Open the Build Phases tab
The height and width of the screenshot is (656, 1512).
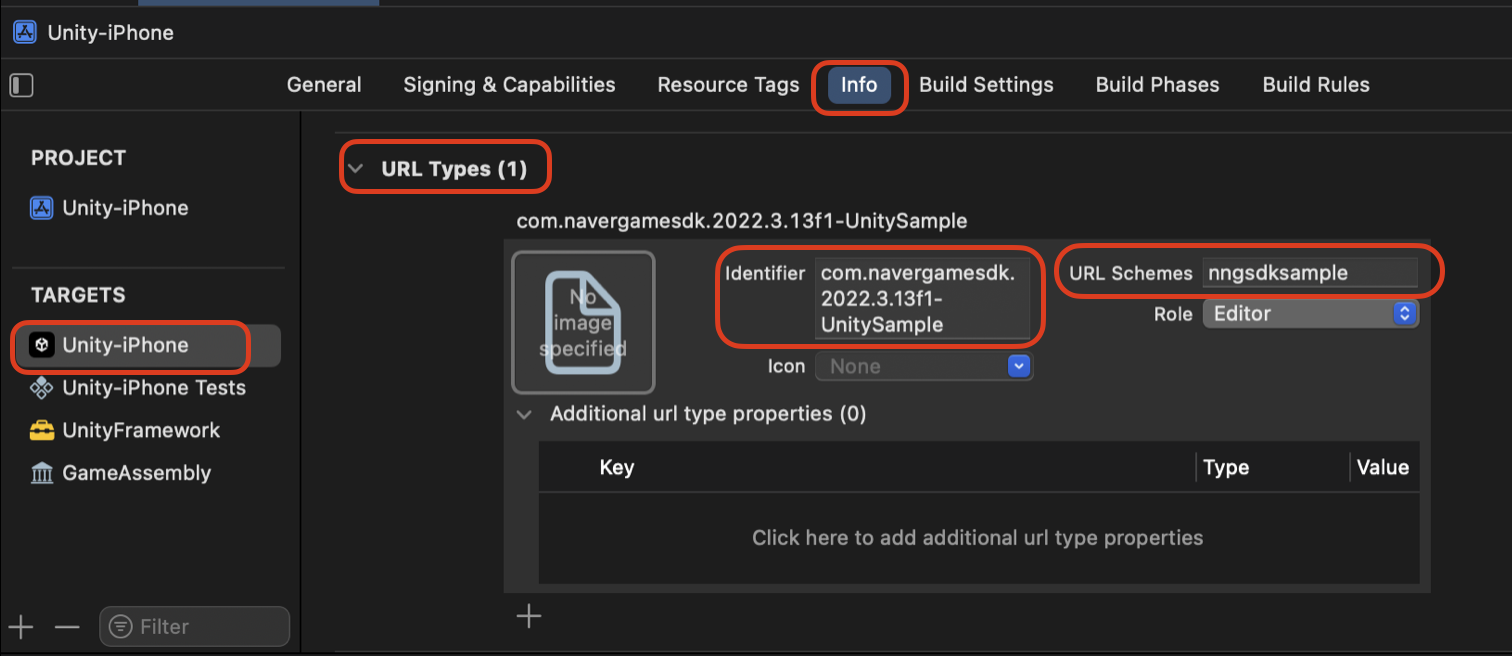(1157, 85)
